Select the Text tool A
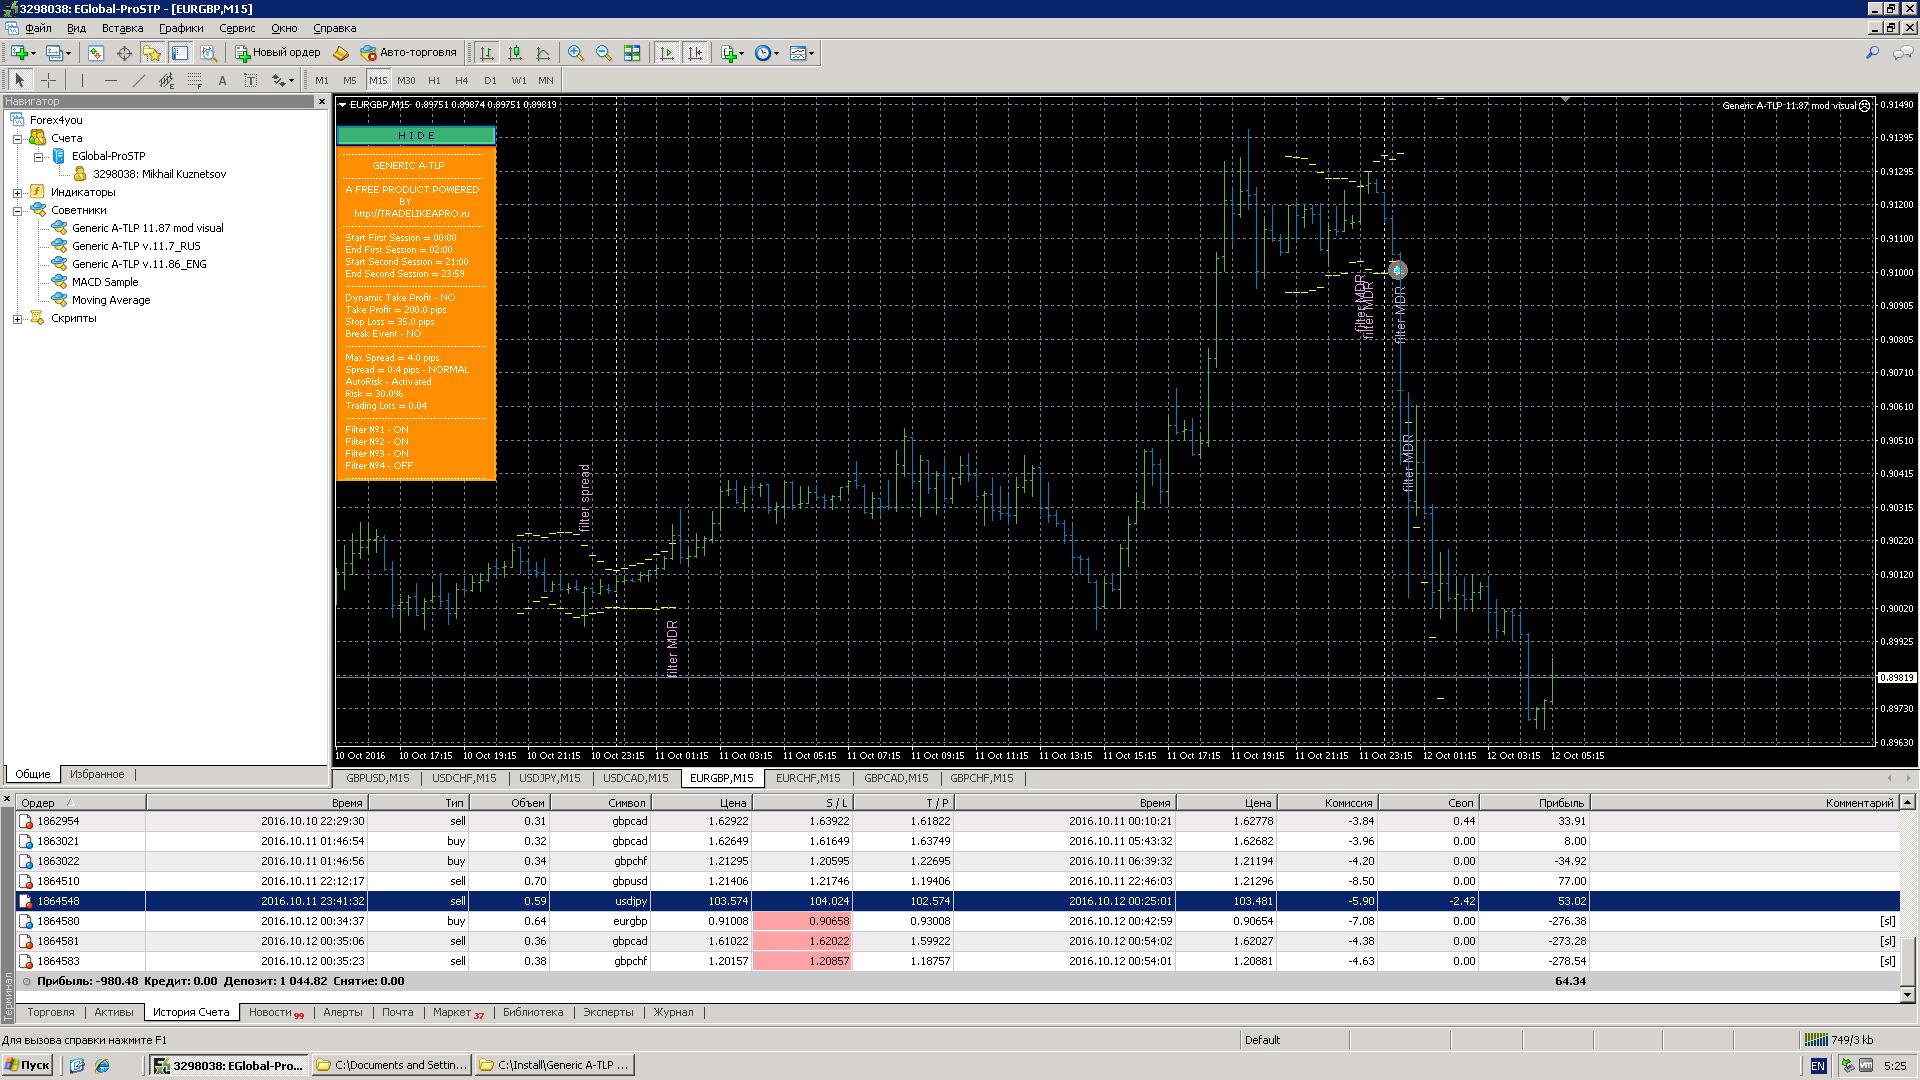The height and width of the screenshot is (1080, 1920). 222,80
